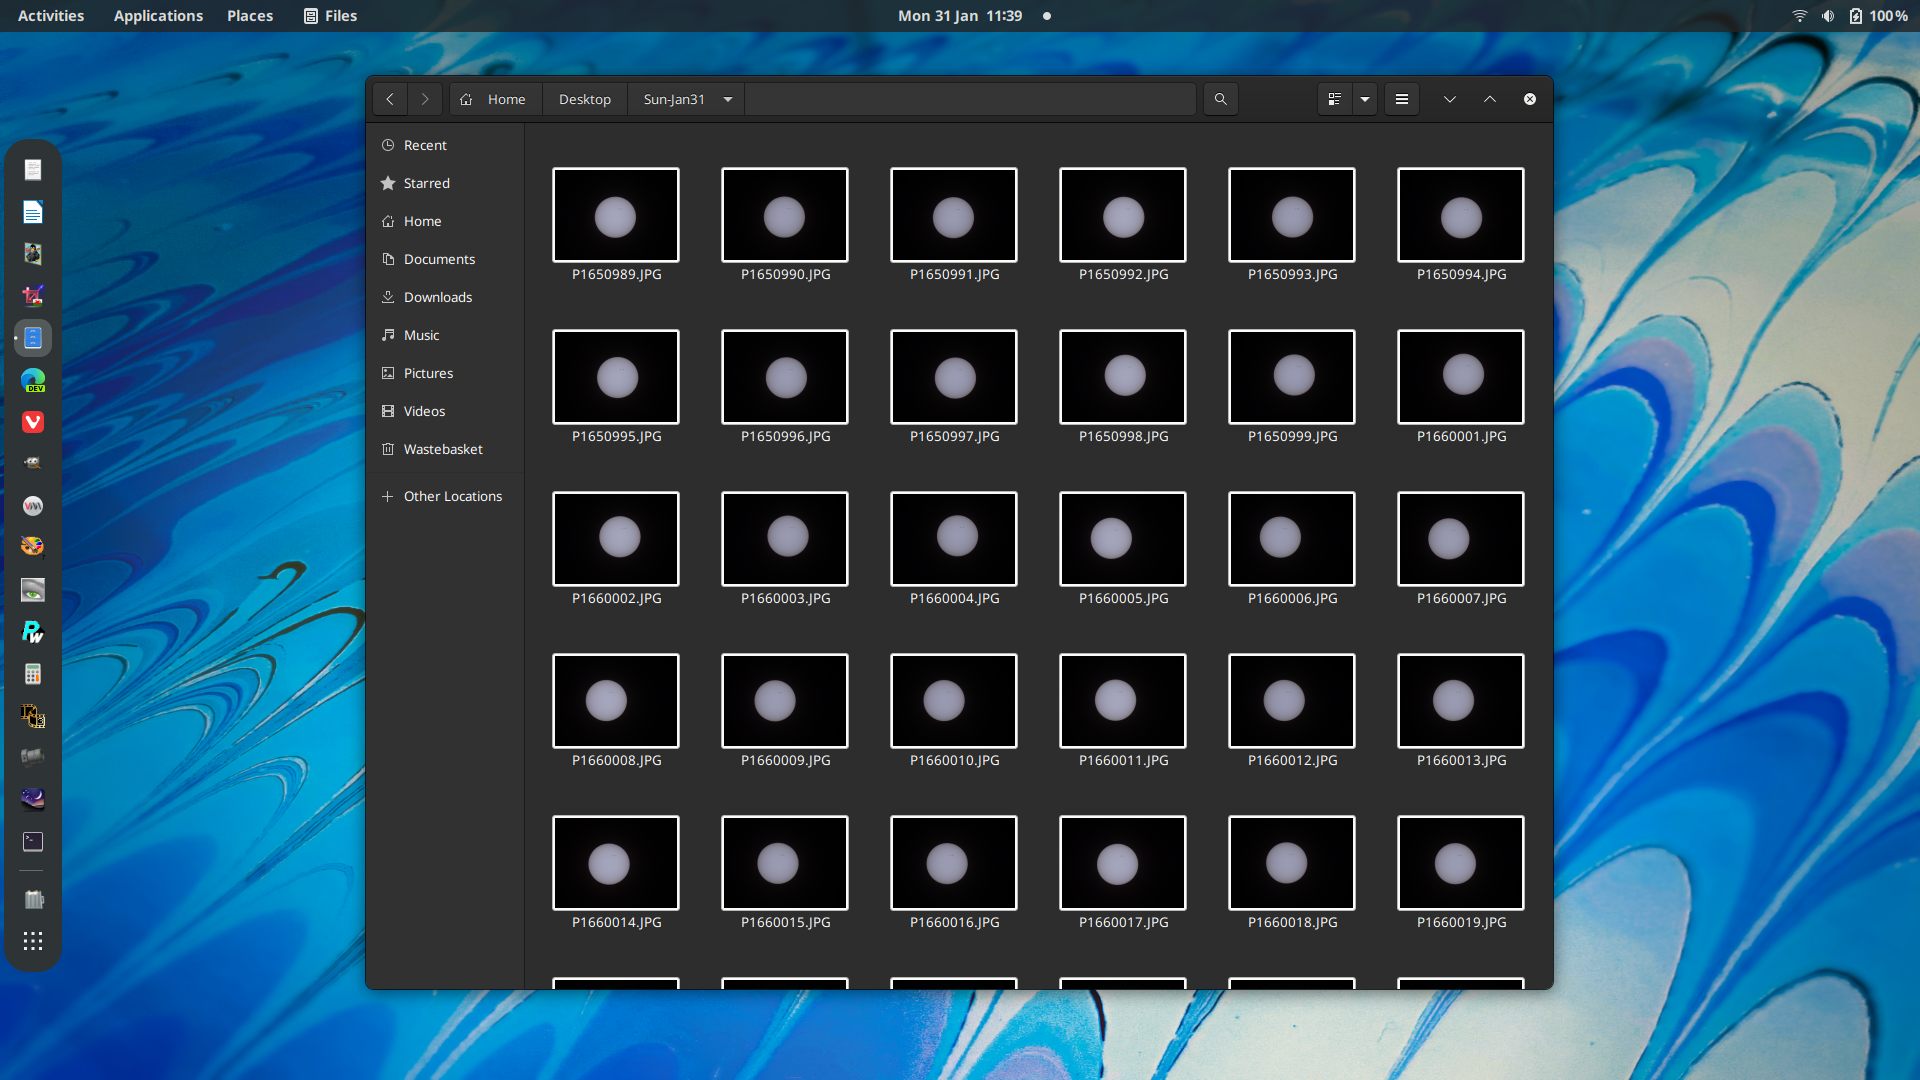
Task: Expand Sun-Jan31 folder path dropdown
Action: coord(728,99)
